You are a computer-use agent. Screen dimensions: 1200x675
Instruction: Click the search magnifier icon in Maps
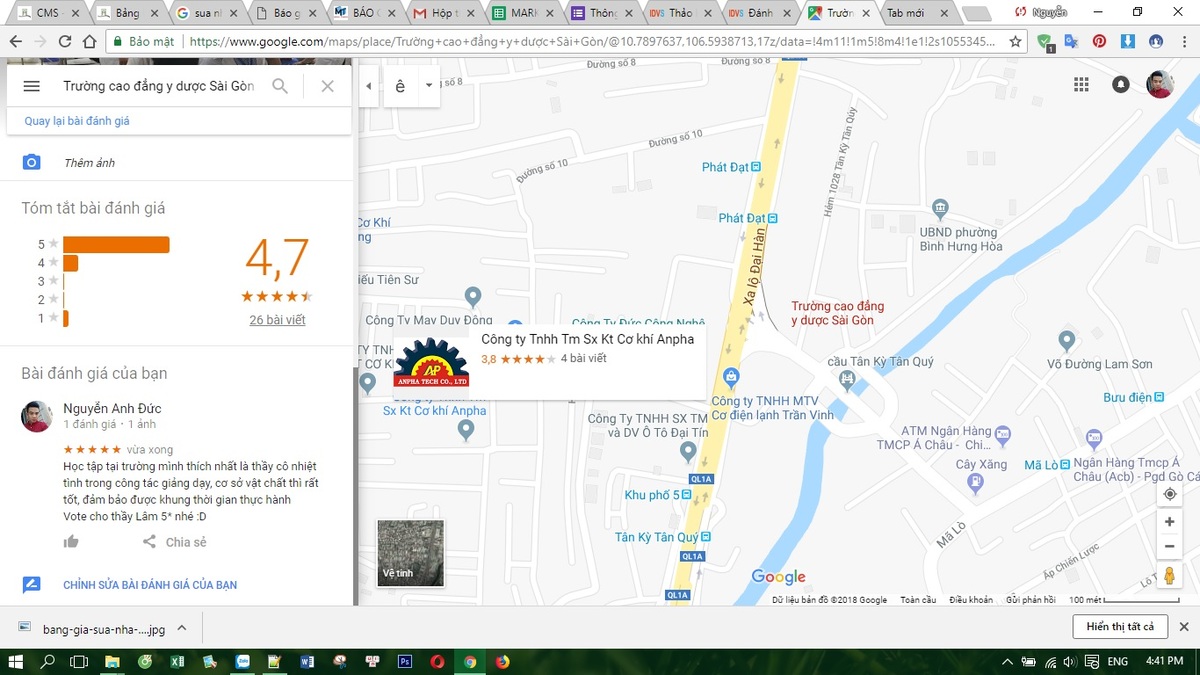coord(280,86)
